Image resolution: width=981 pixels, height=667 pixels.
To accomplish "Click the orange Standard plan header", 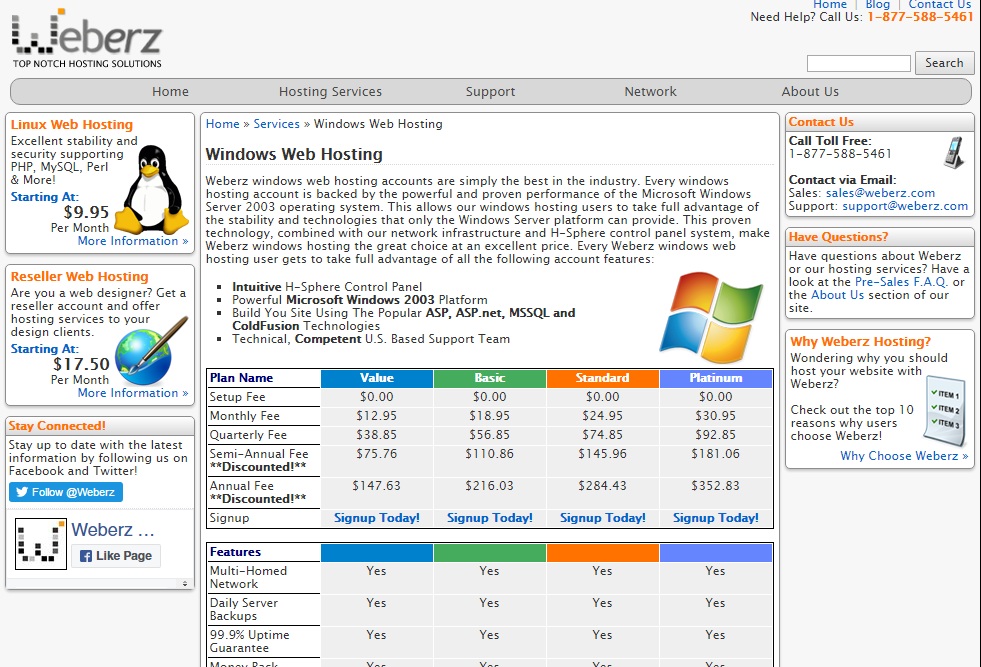I will point(602,378).
